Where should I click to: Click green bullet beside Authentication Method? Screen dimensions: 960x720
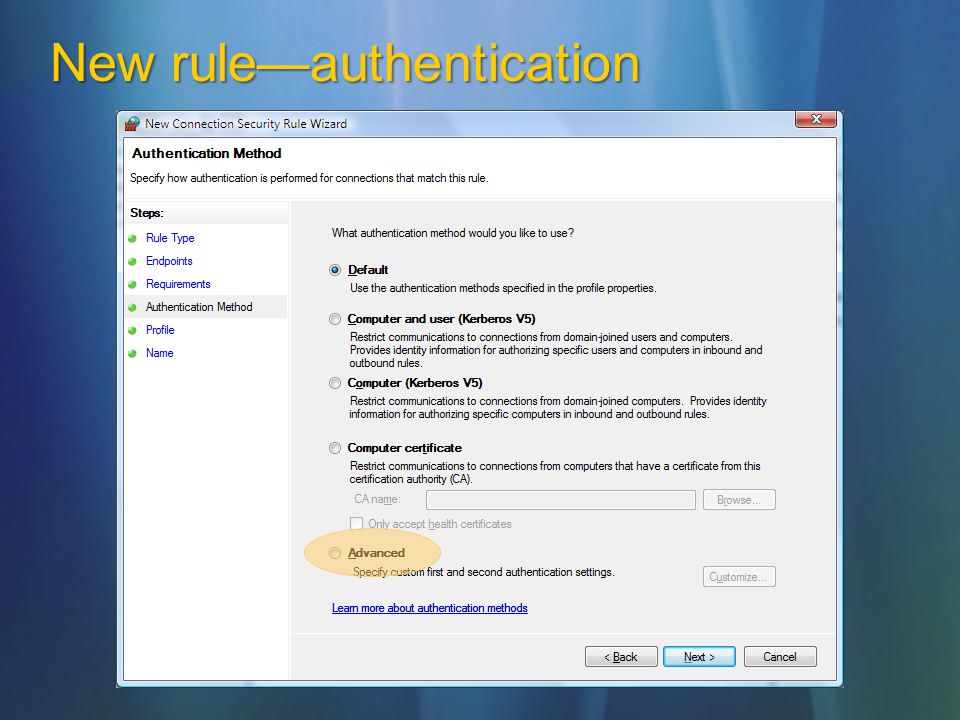pos(132,307)
